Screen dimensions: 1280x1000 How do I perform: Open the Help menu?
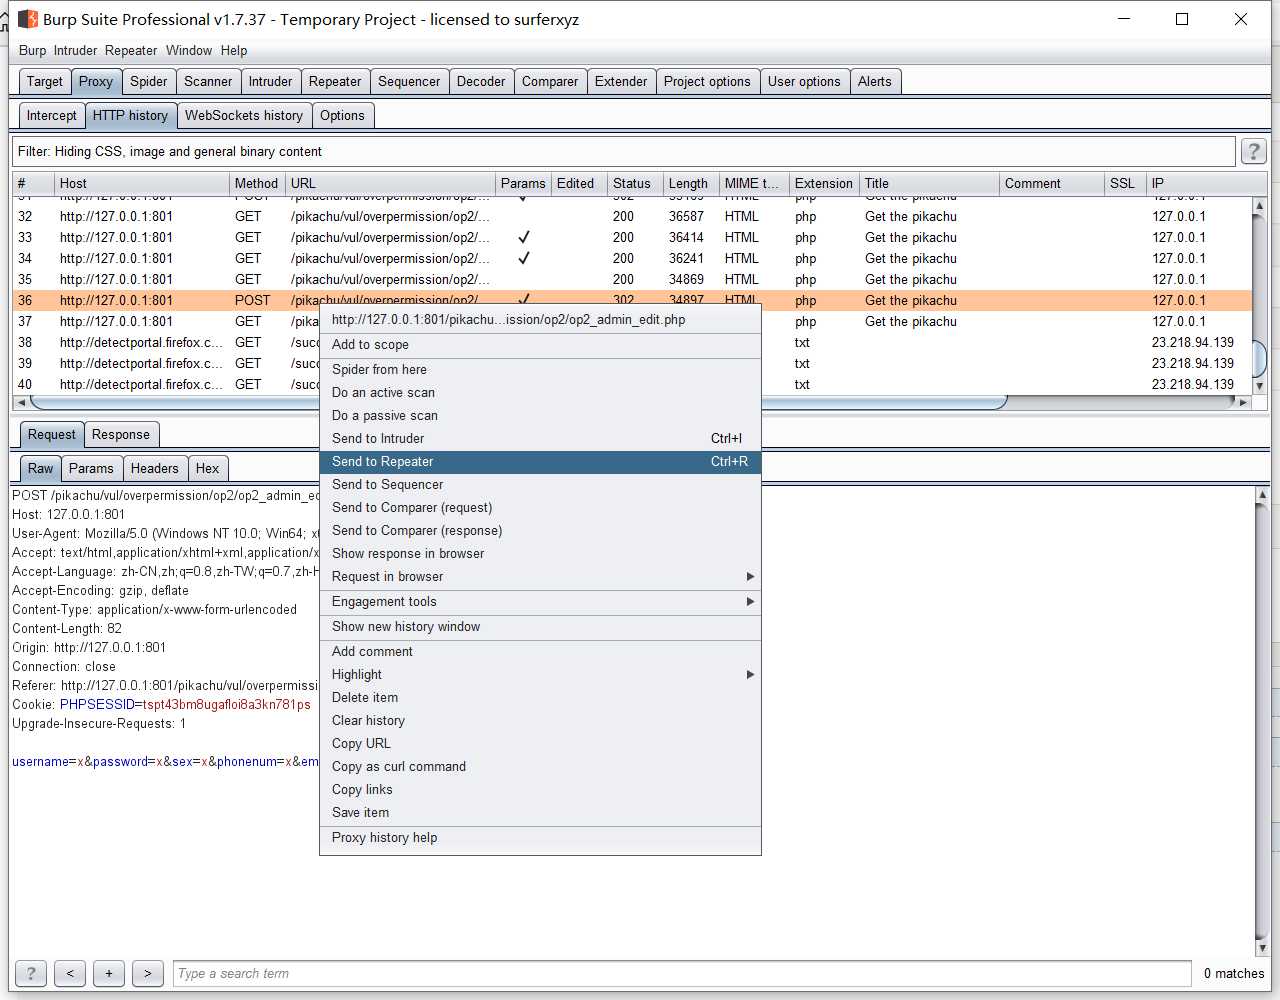(234, 50)
